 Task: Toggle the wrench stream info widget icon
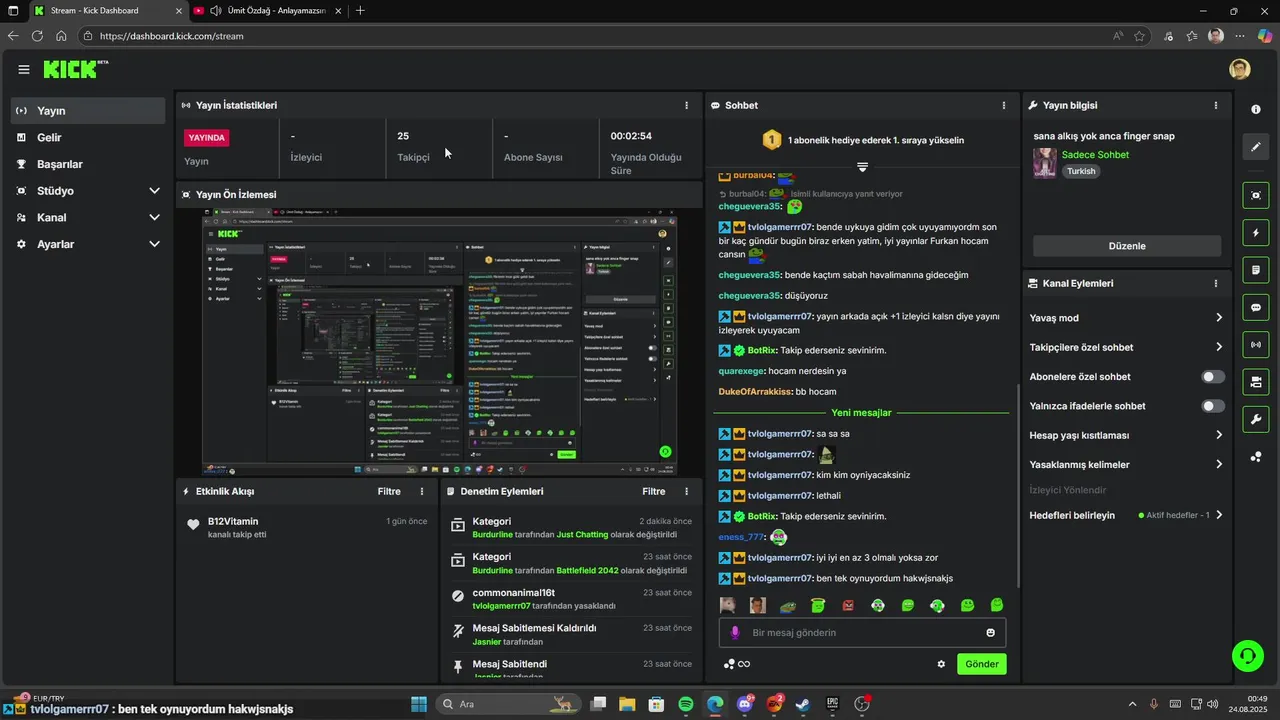pyautogui.click(x=1256, y=419)
